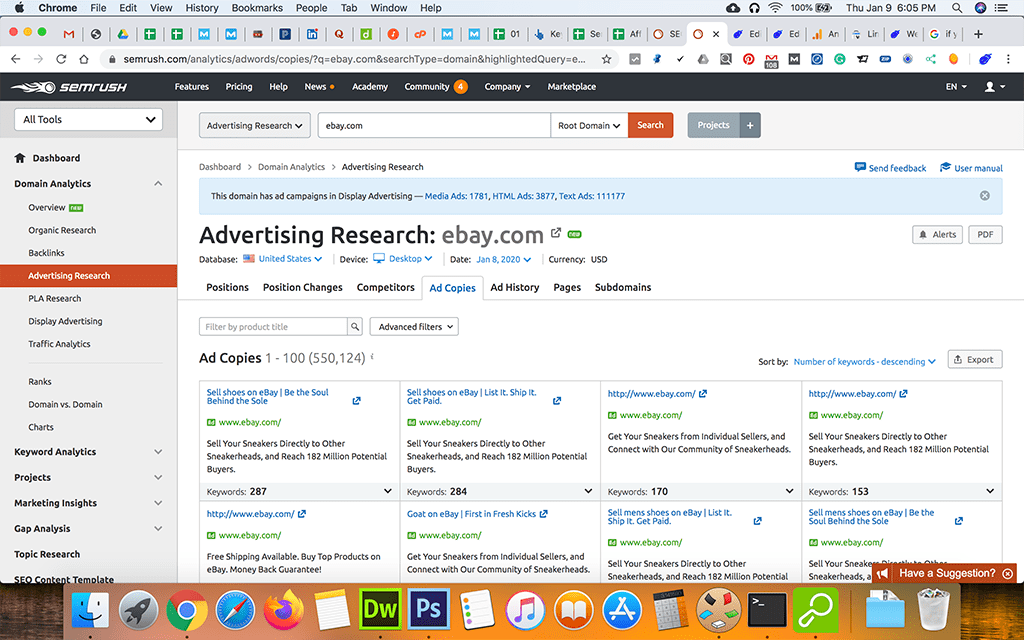Screen dimensions: 1024x640
Task: Select Organic Research in sidebar
Action: [x=62, y=230]
